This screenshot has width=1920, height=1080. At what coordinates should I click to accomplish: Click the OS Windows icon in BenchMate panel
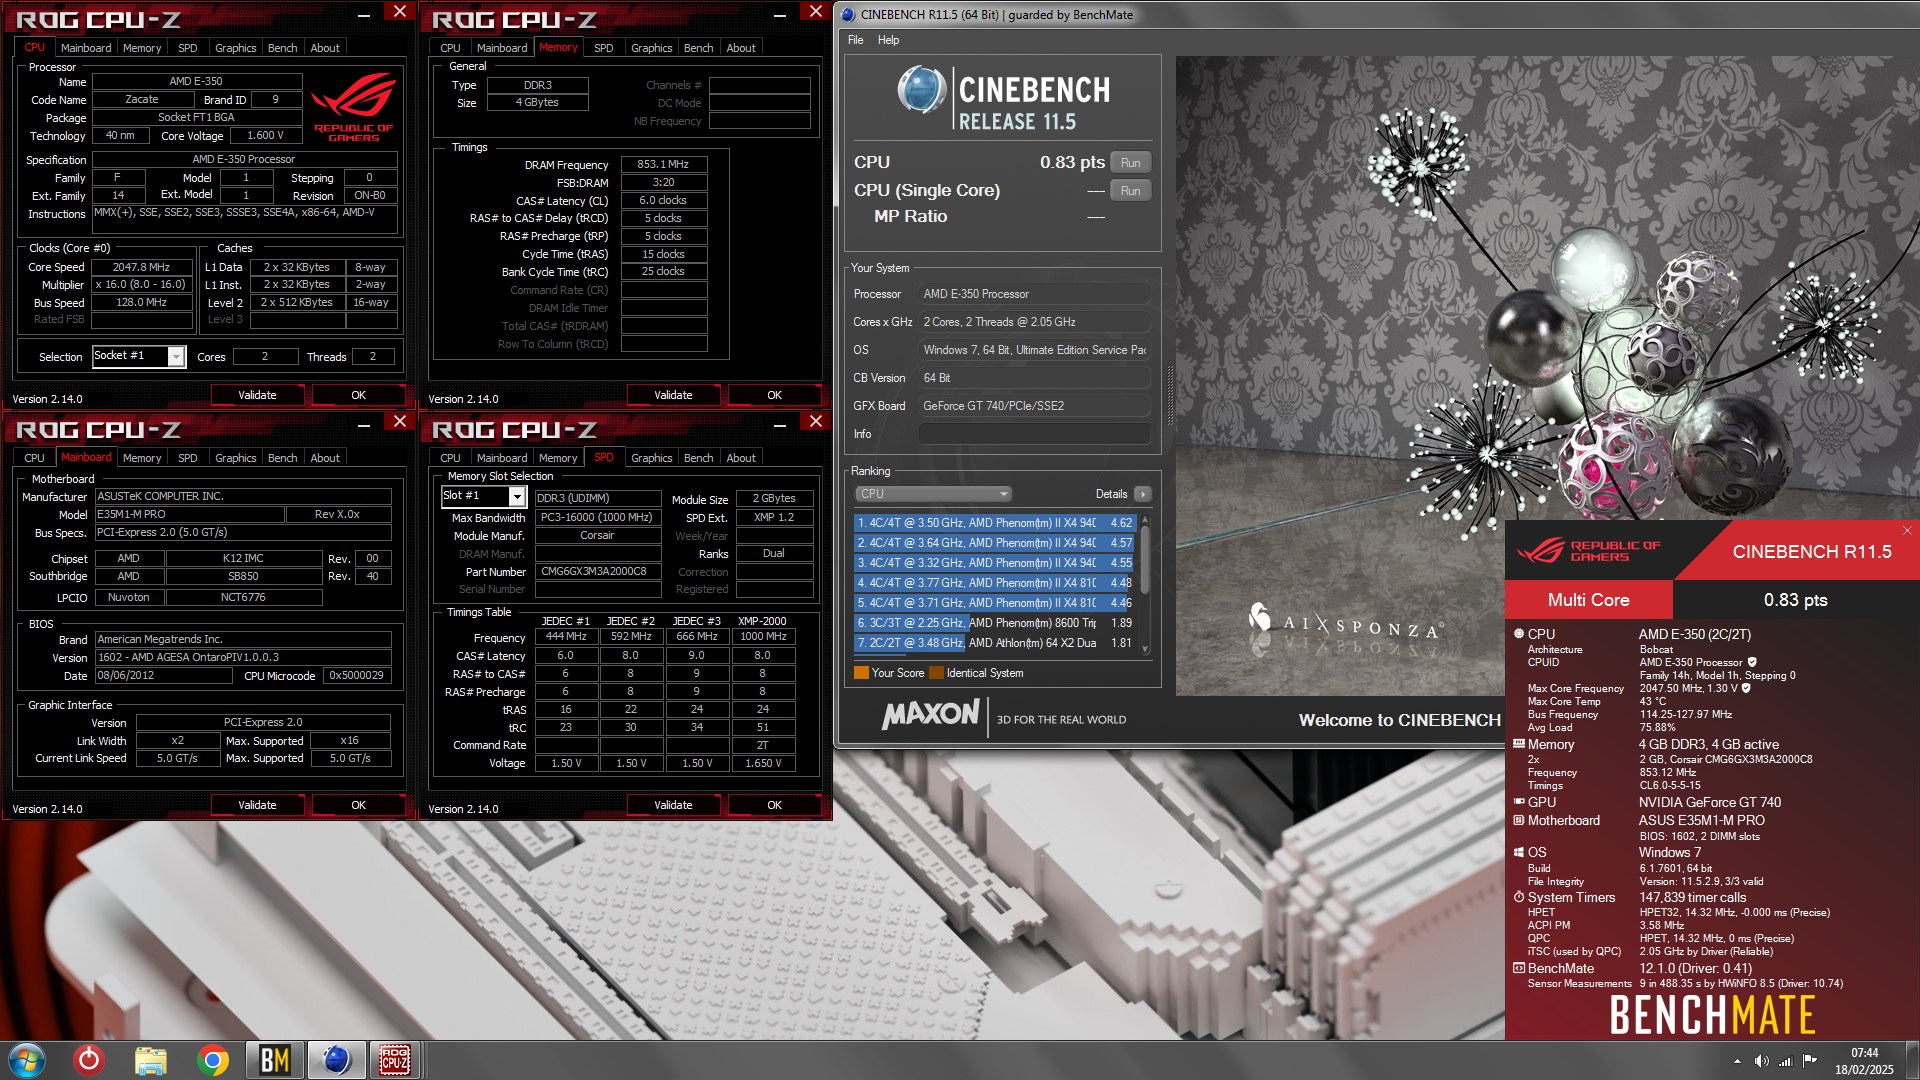pyautogui.click(x=1519, y=852)
